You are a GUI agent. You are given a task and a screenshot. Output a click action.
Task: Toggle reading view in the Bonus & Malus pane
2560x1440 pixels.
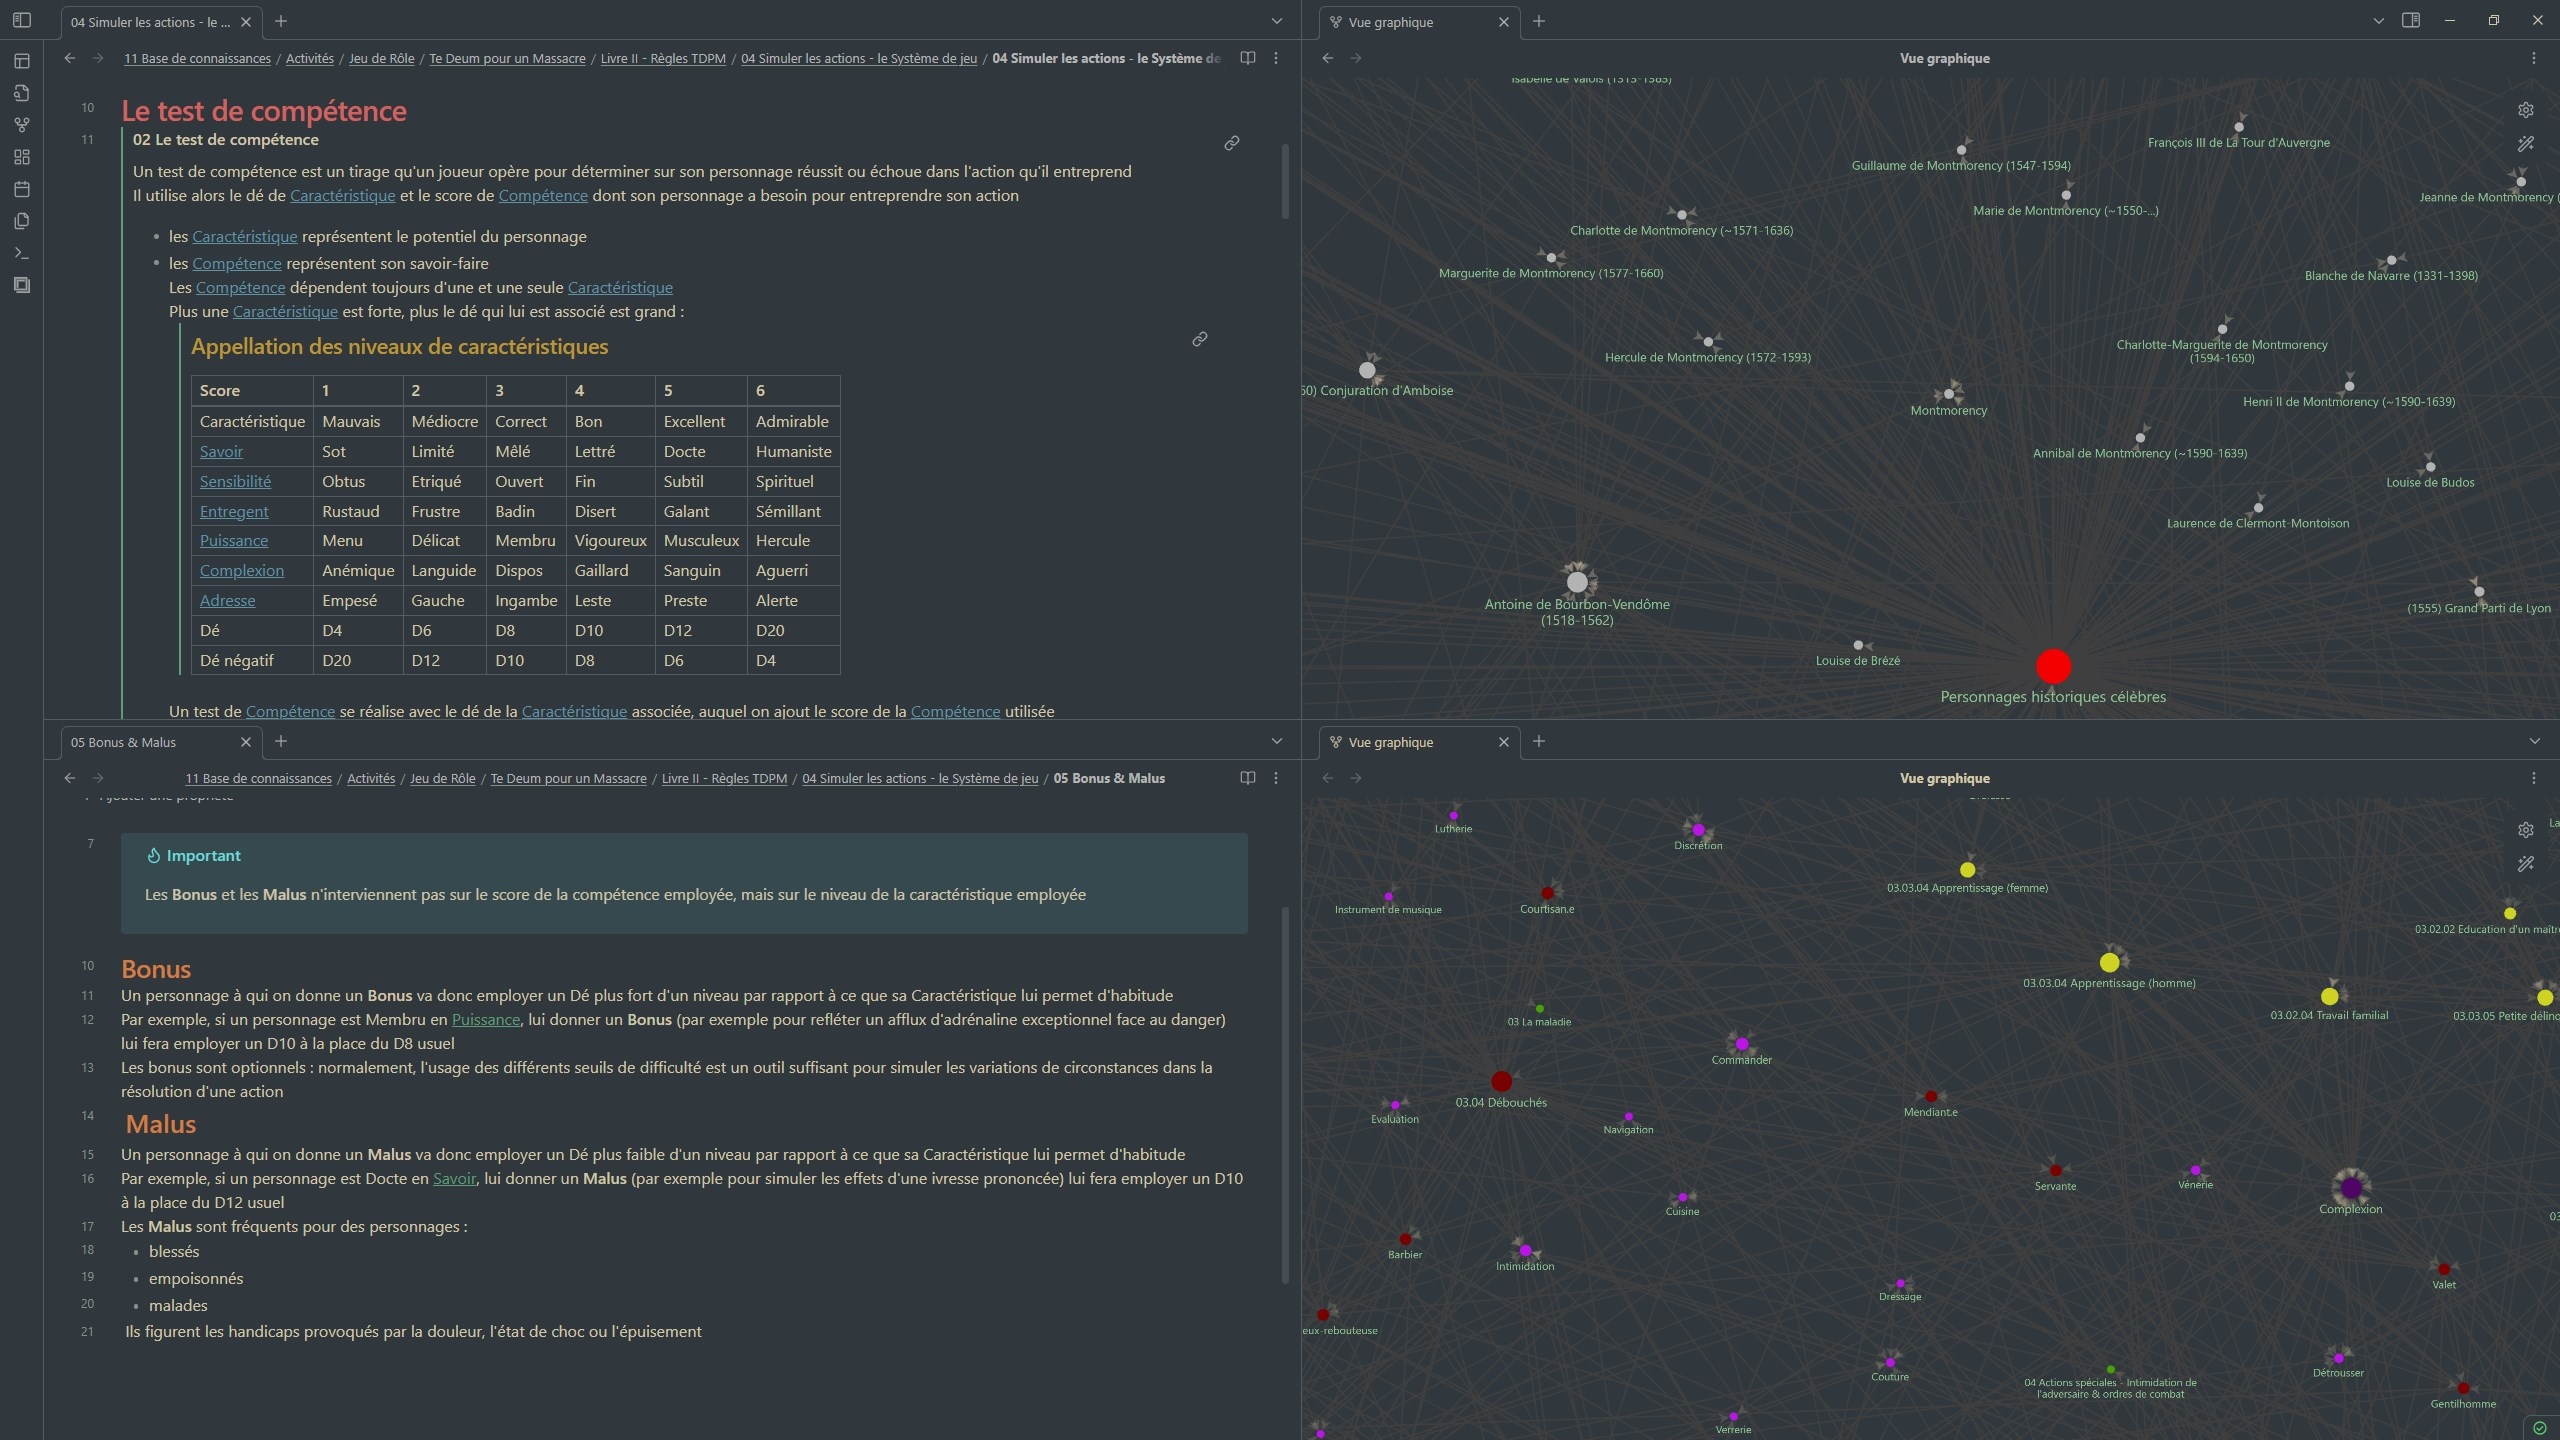click(1247, 778)
